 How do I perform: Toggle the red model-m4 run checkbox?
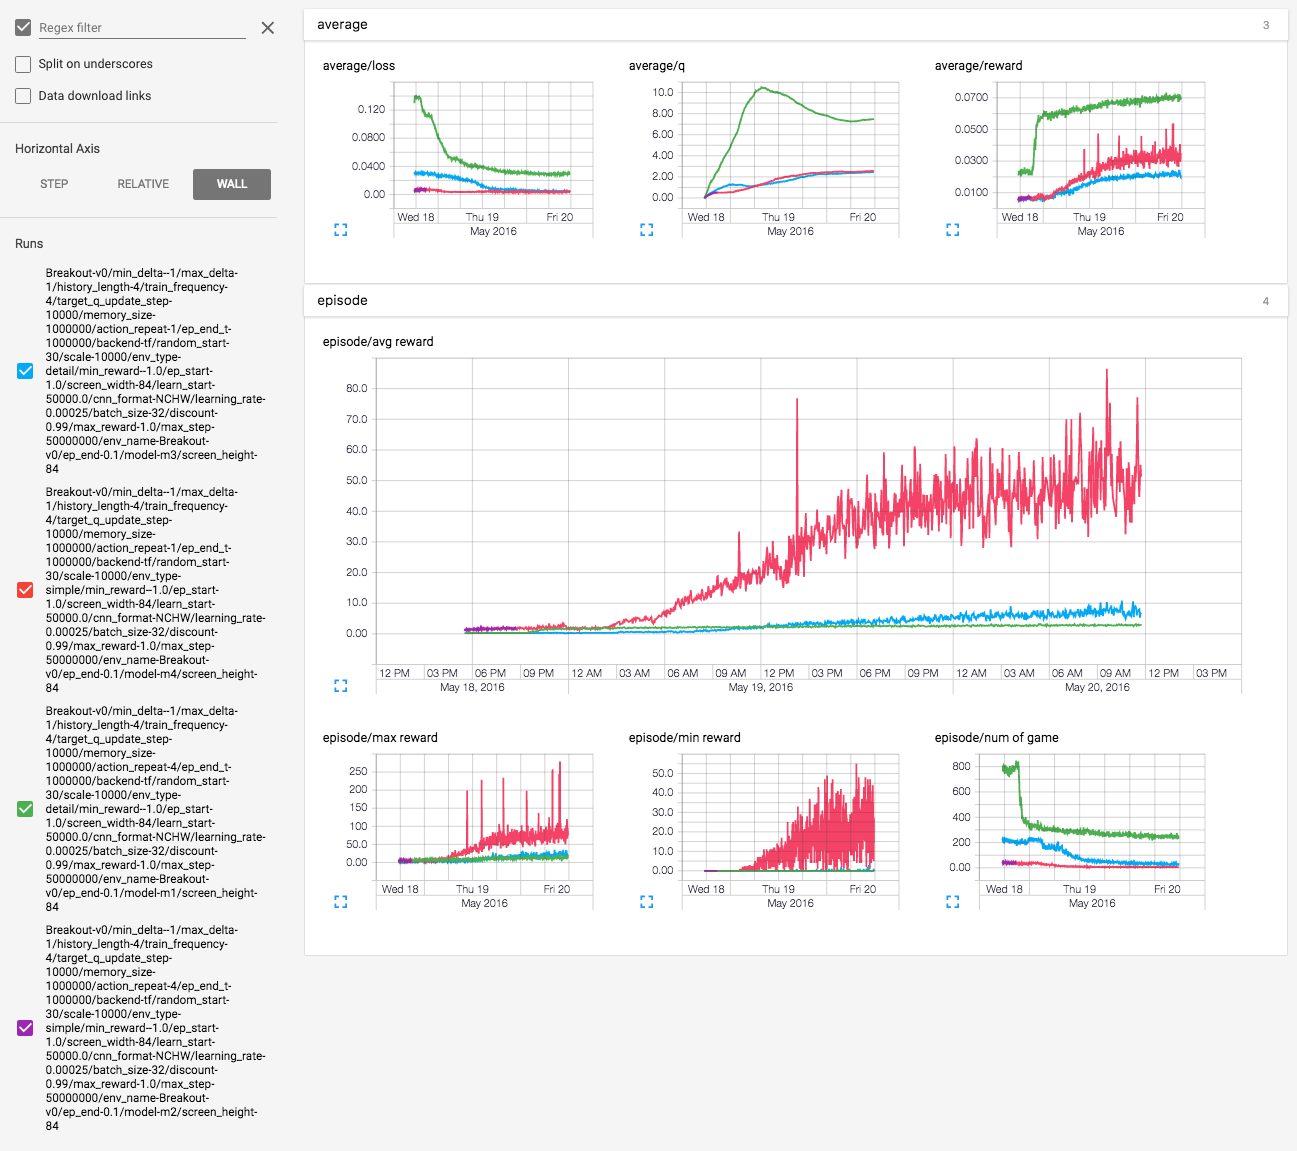(26, 590)
